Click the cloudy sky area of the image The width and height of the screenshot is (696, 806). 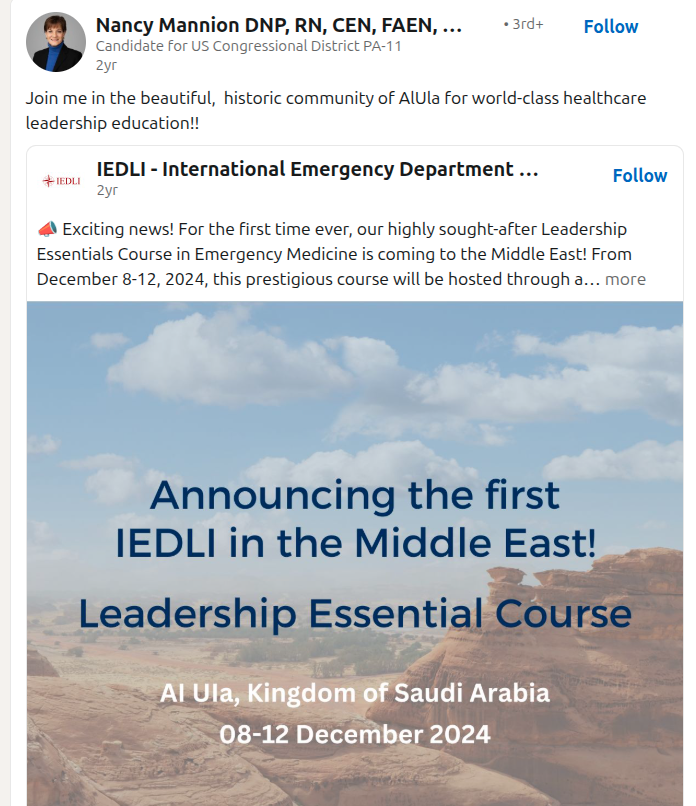click(355, 380)
